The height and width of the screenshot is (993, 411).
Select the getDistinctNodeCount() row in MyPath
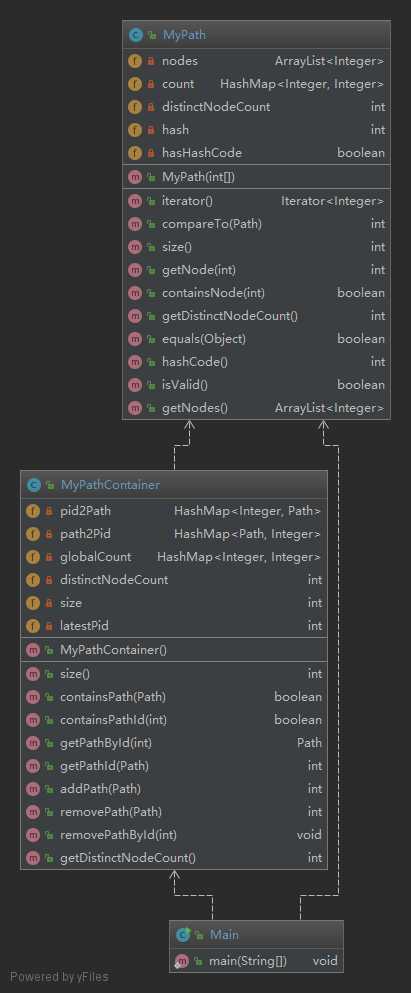coord(256,316)
